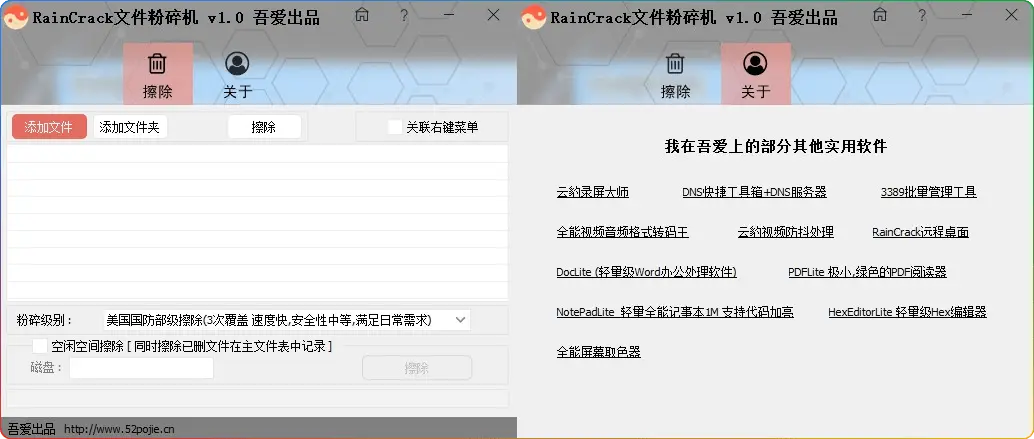Select the highlighted 擦除 tab in the left window
Image resolution: width=1034 pixels, height=439 pixels.
click(157, 75)
